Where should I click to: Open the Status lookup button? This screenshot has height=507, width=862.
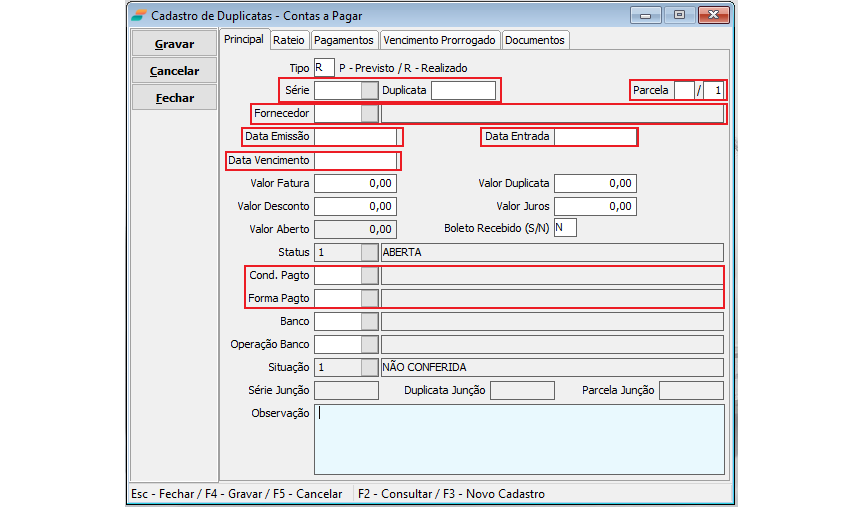coord(370,252)
